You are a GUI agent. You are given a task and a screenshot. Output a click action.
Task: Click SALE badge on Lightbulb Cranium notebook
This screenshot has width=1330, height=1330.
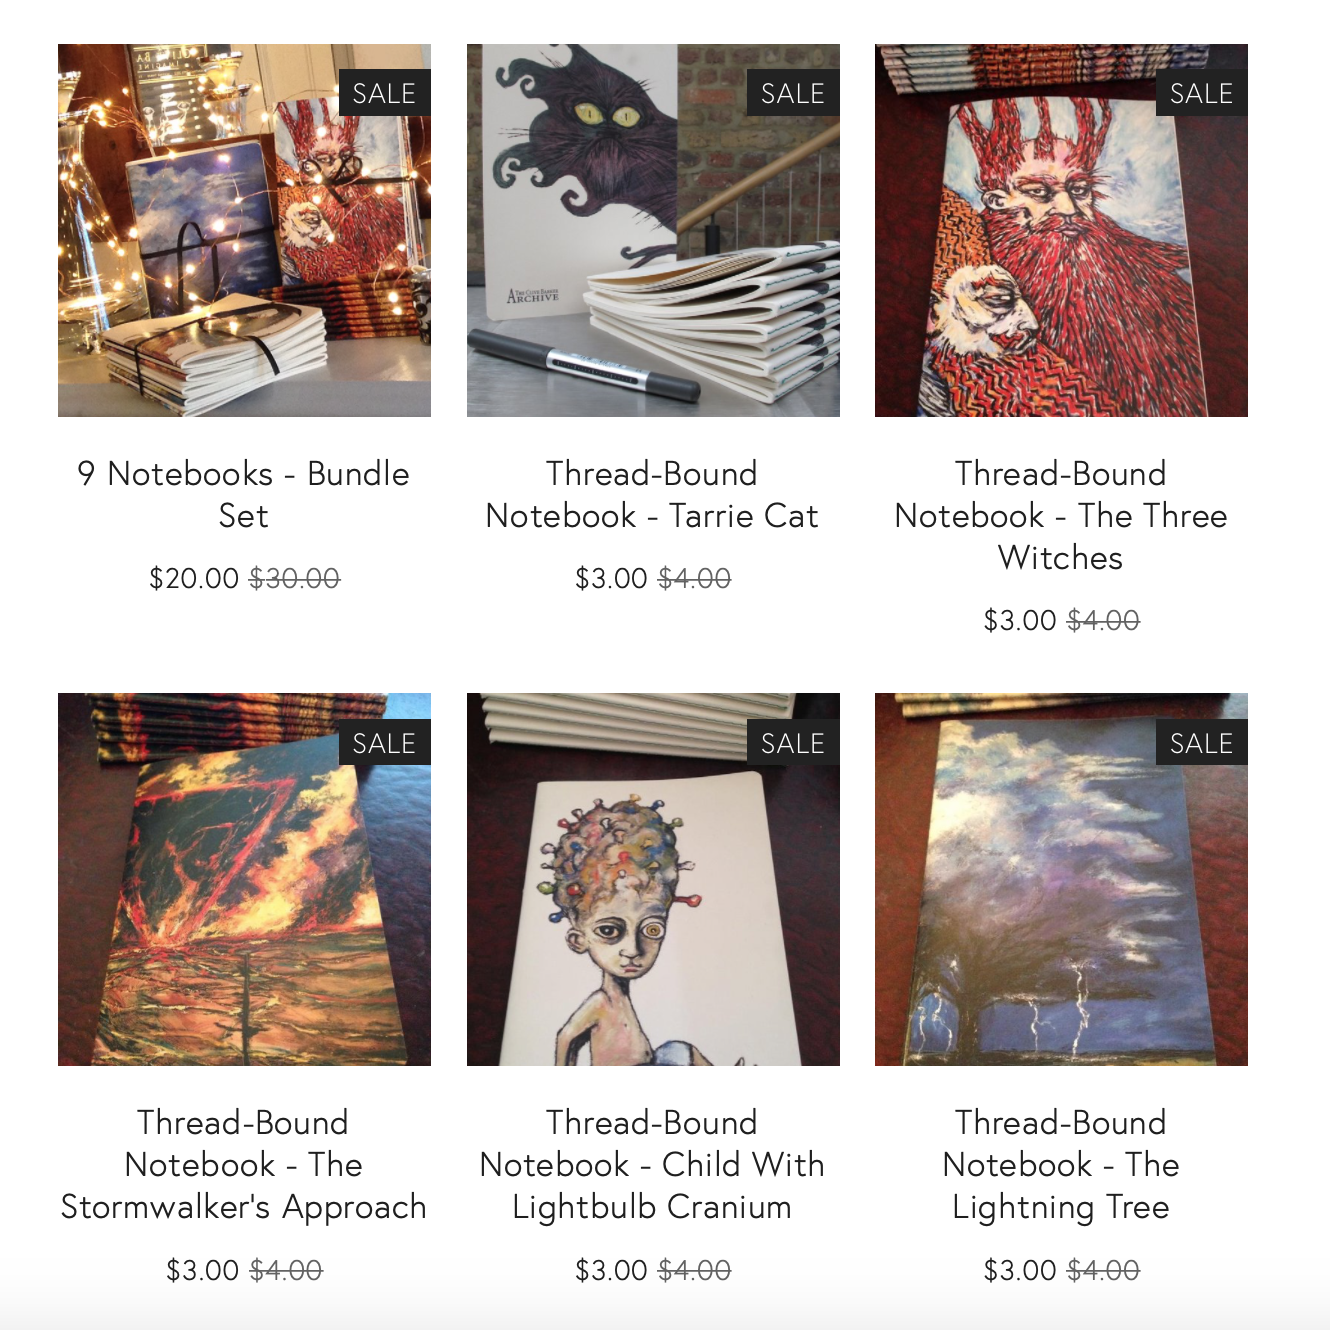pos(794,743)
